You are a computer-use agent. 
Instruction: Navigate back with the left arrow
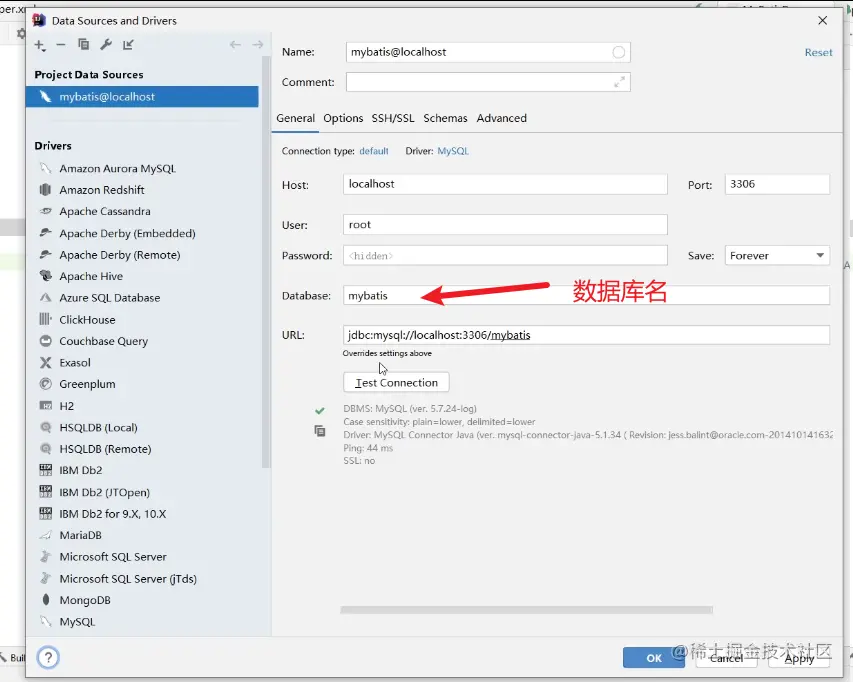point(235,45)
